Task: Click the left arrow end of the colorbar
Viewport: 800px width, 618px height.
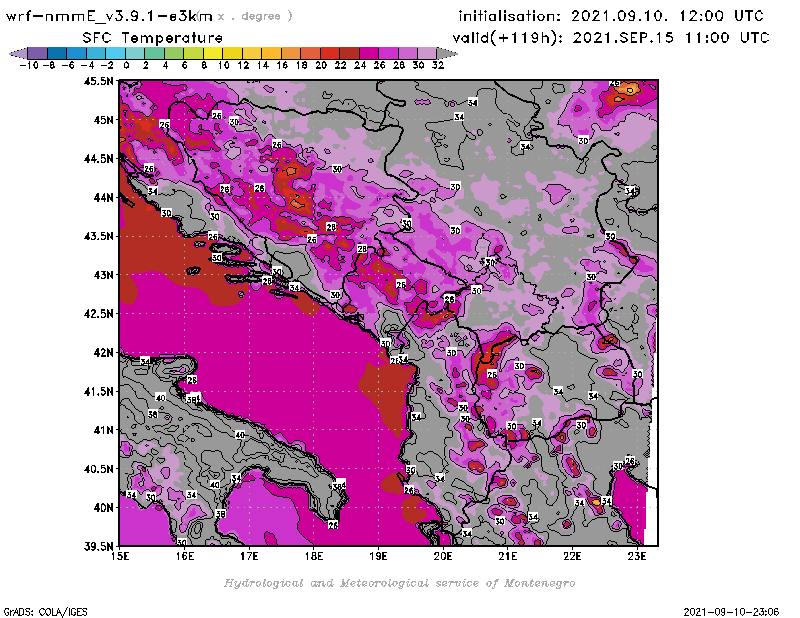Action: click(x=18, y=53)
